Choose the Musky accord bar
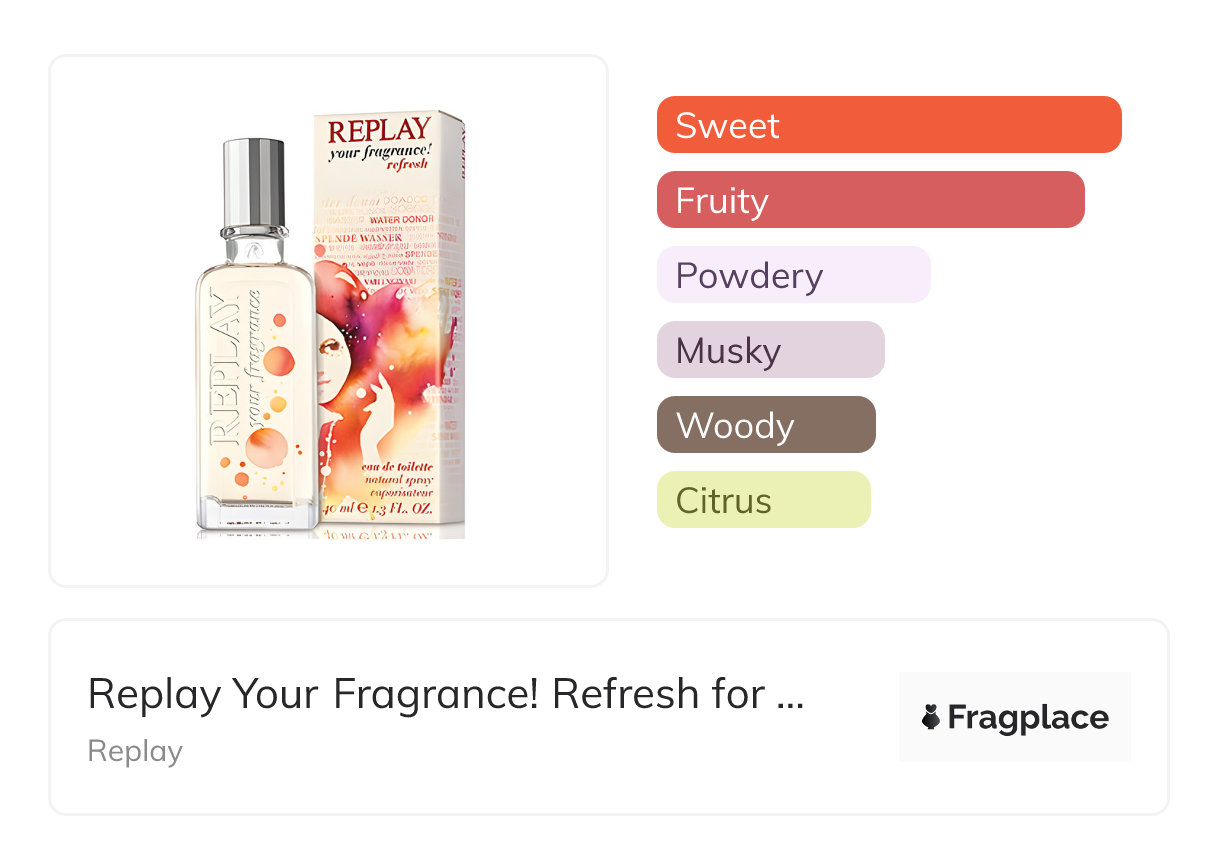The width and height of the screenshot is (1218, 864). [770, 350]
